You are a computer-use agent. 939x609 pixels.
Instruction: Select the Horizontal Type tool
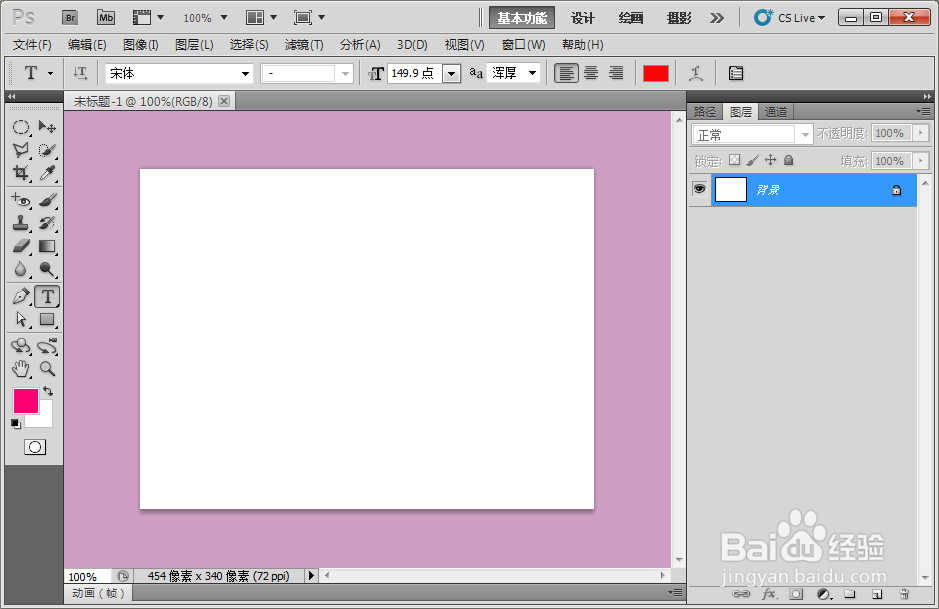[x=47, y=296]
